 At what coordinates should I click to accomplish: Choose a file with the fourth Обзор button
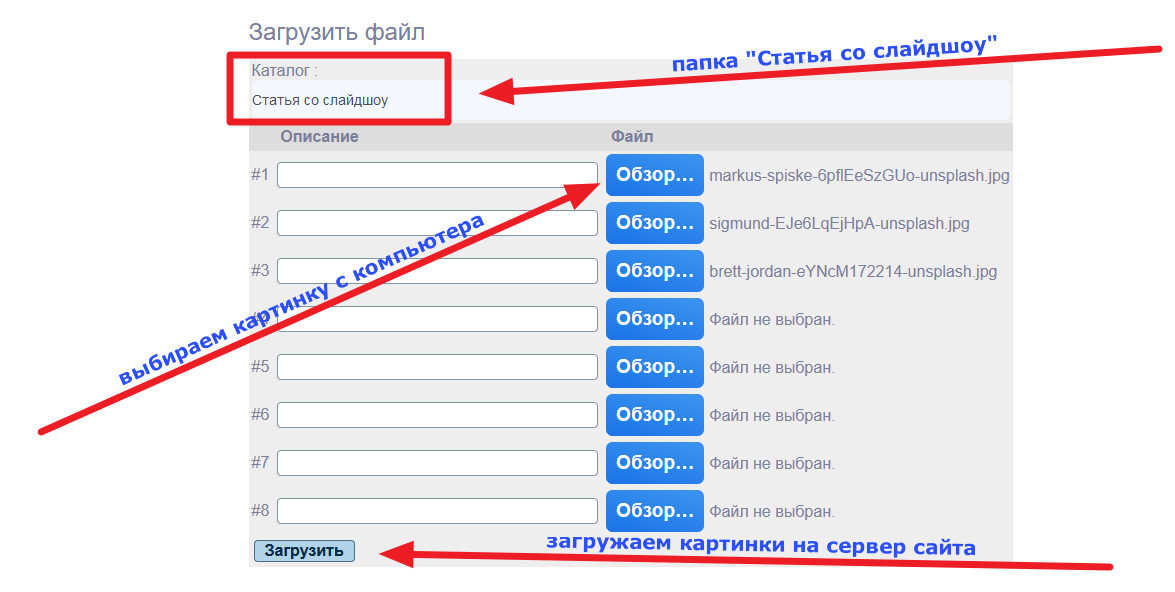point(654,319)
